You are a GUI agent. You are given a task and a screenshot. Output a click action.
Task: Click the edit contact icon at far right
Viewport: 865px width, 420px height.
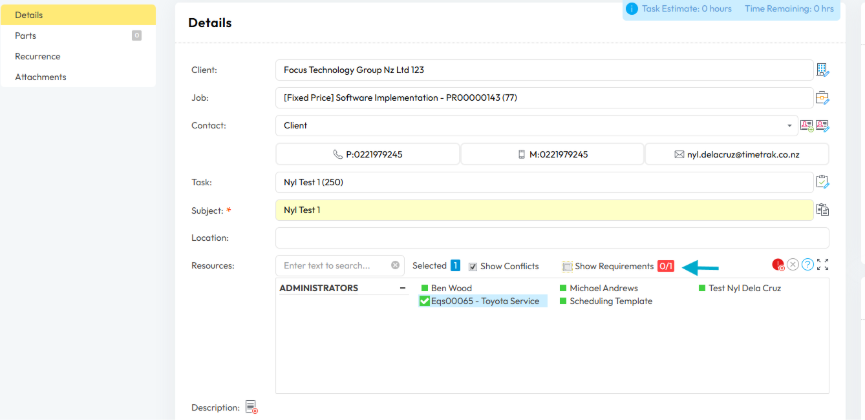823,126
